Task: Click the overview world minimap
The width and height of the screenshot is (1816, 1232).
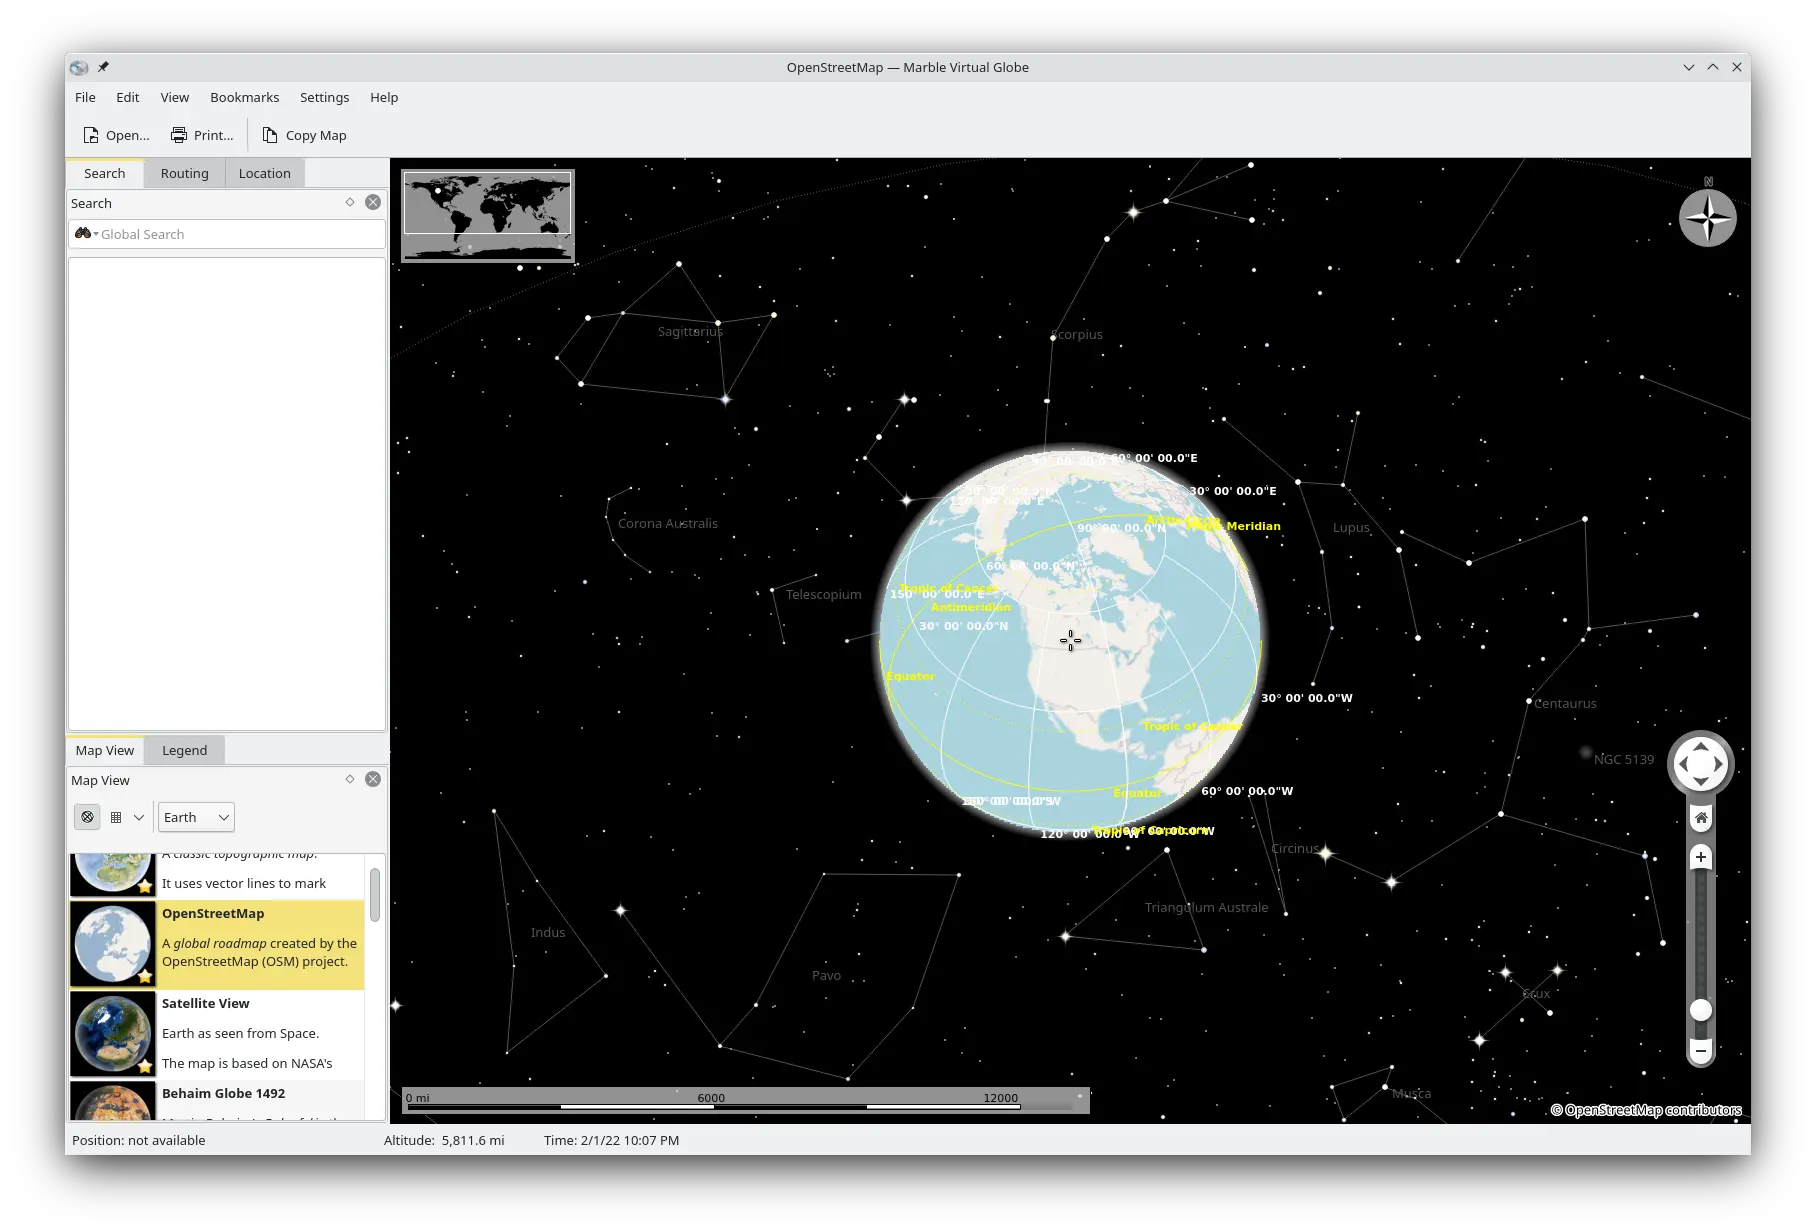Action: [x=488, y=216]
